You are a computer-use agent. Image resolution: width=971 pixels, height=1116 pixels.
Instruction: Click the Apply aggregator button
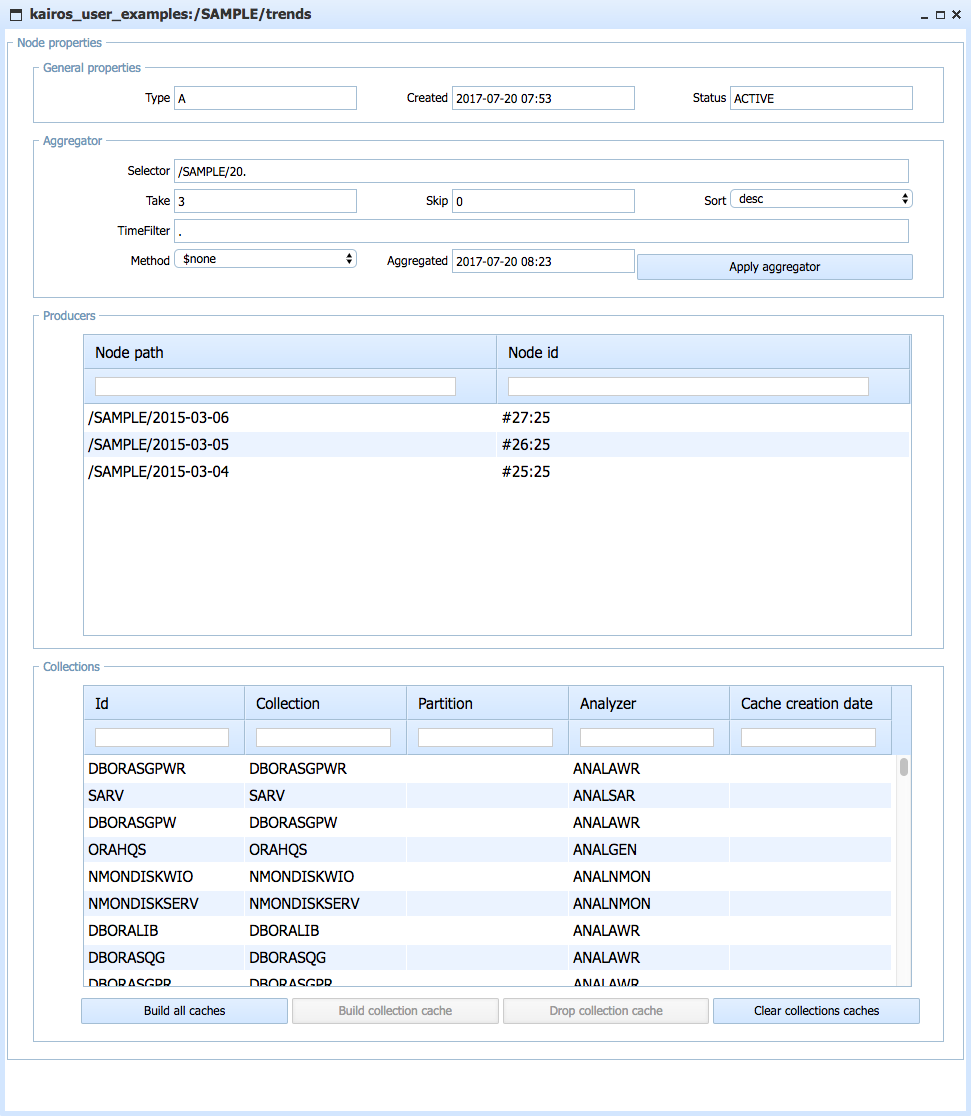[x=775, y=267]
